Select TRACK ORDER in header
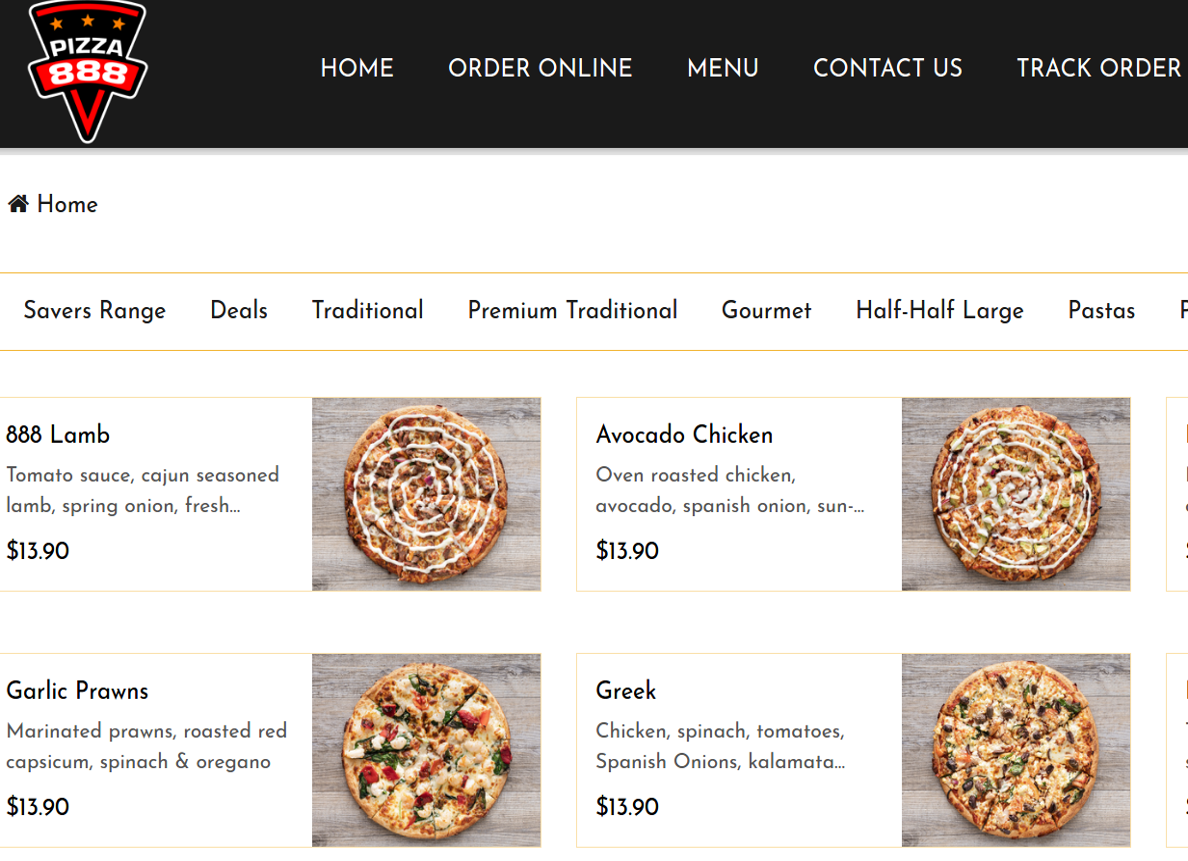 pos(1099,68)
